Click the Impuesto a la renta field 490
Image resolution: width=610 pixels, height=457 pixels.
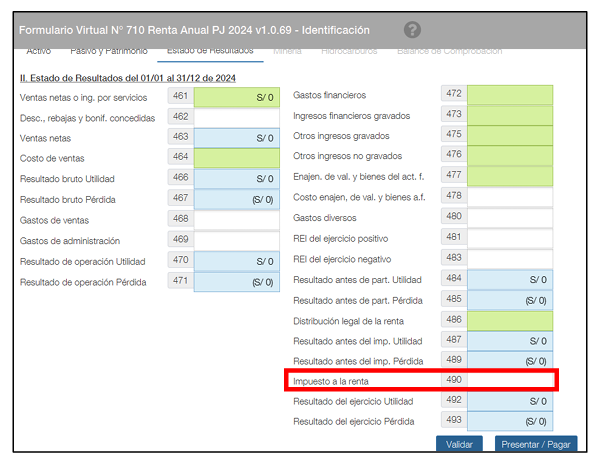tap(509, 381)
